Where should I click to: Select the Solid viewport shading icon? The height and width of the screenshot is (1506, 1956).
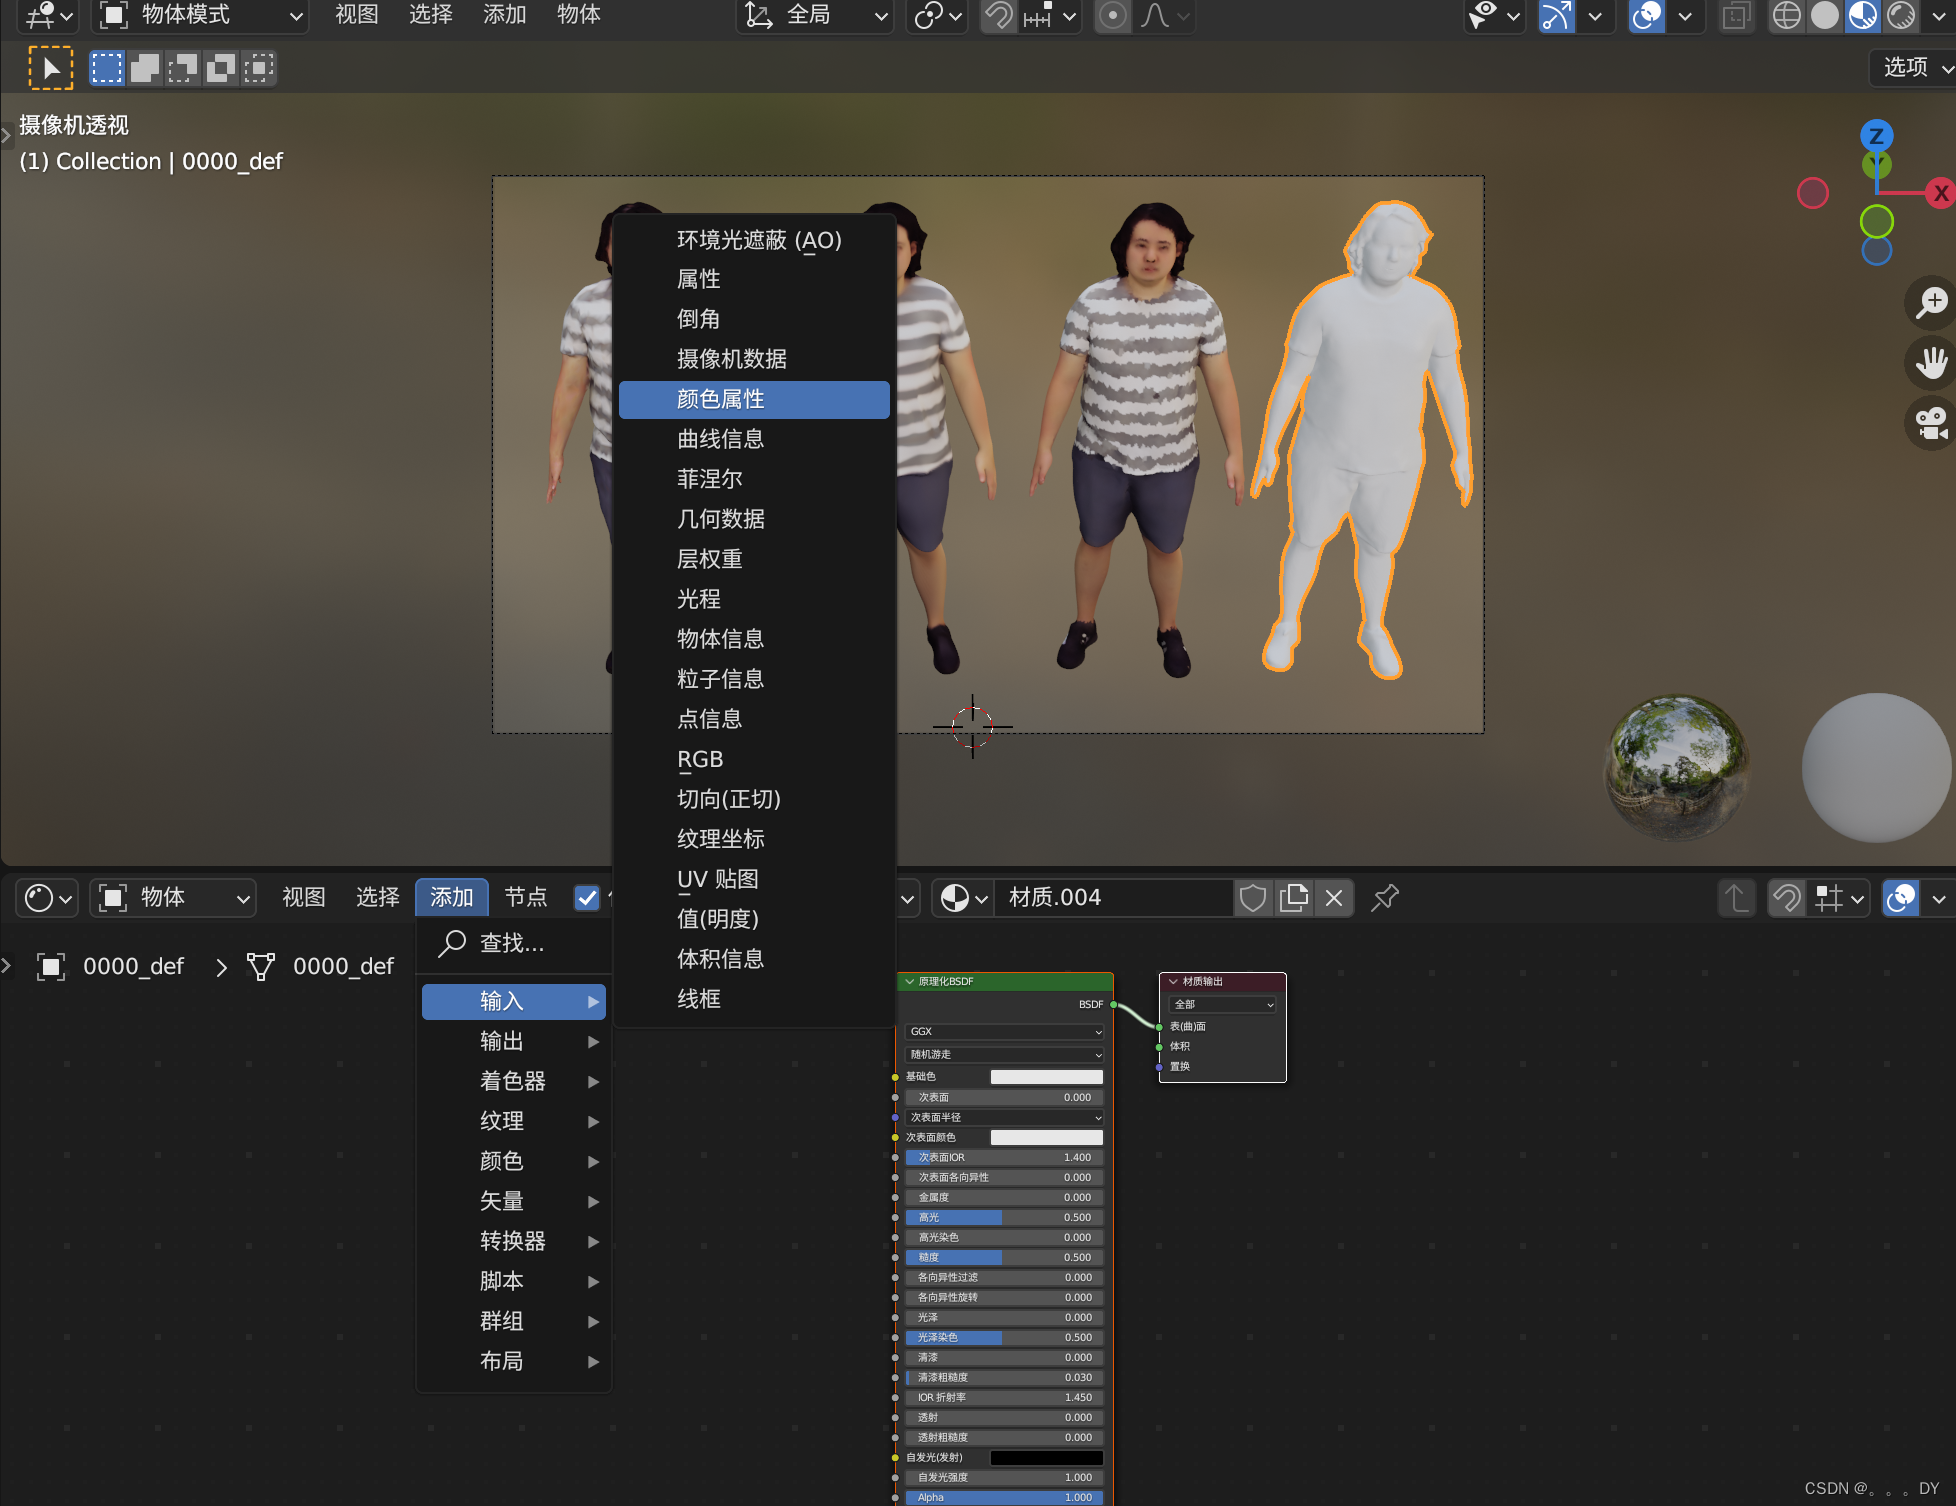coord(1825,16)
